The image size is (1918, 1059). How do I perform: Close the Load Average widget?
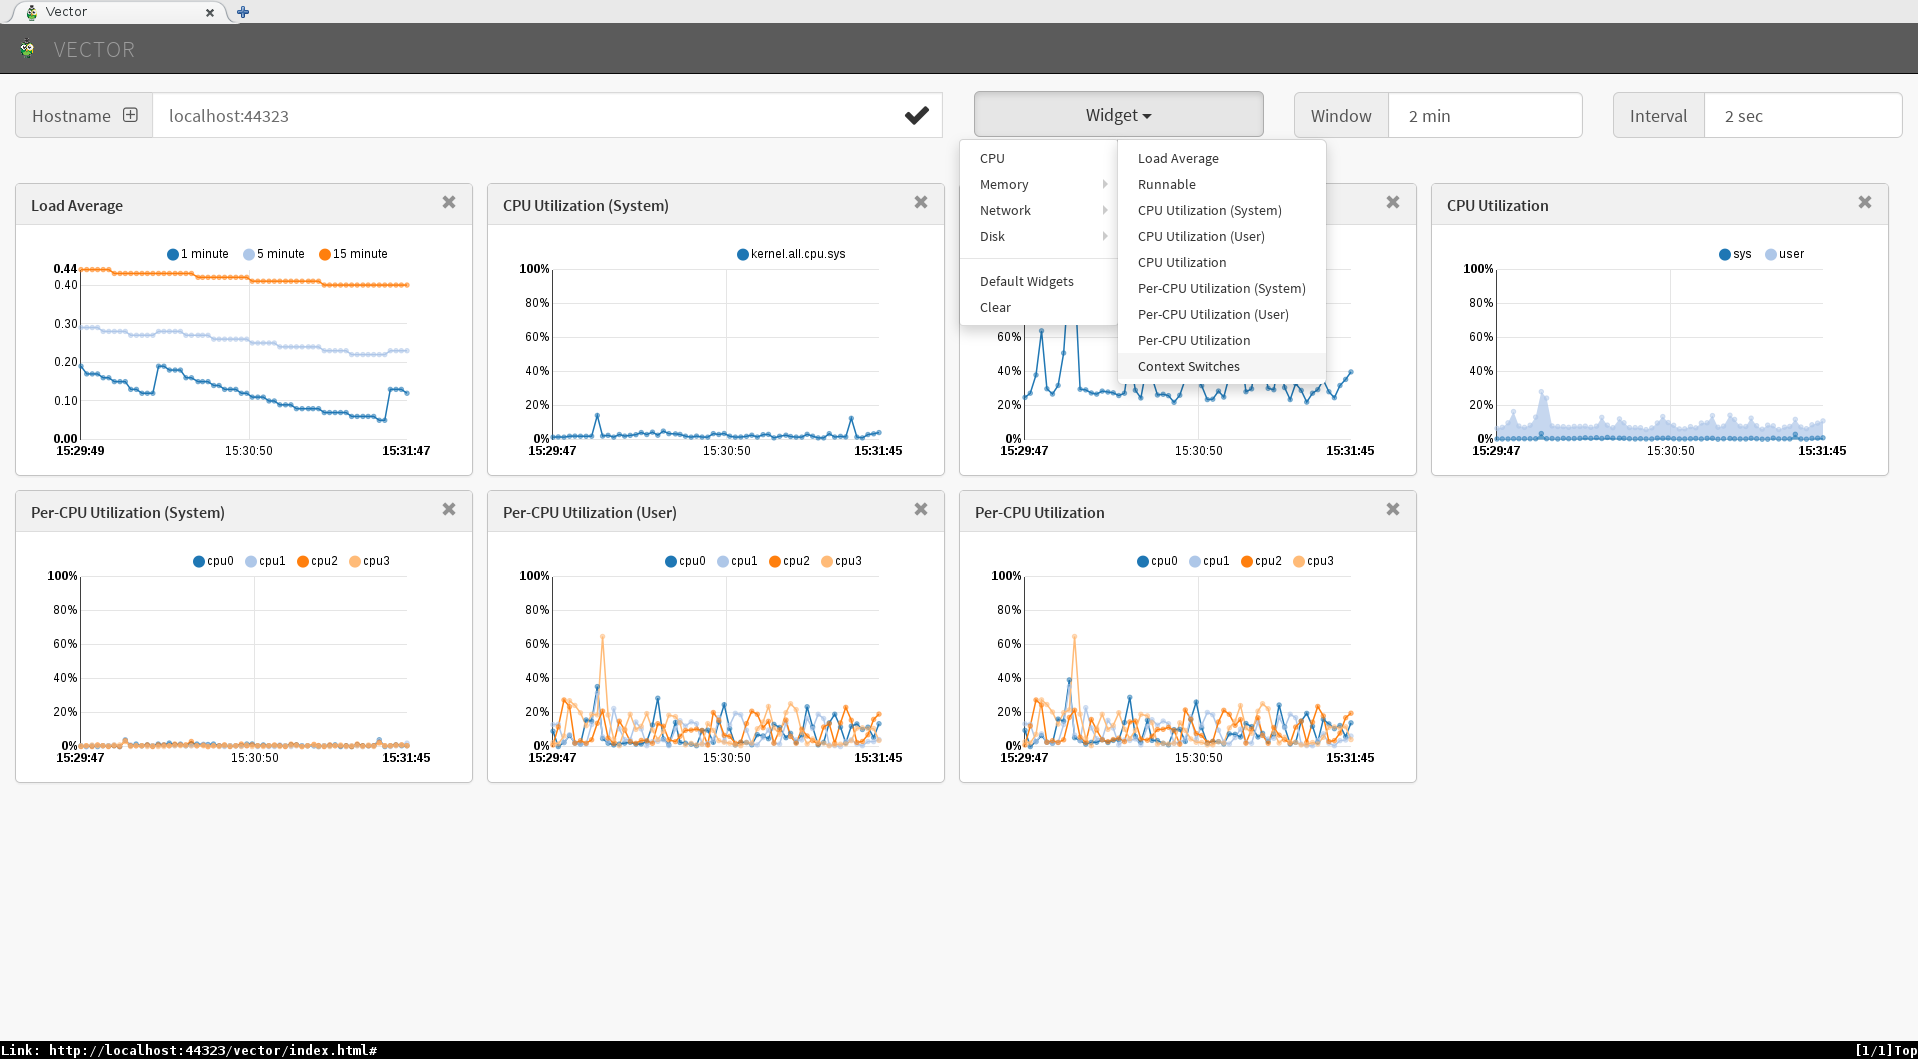(x=449, y=203)
